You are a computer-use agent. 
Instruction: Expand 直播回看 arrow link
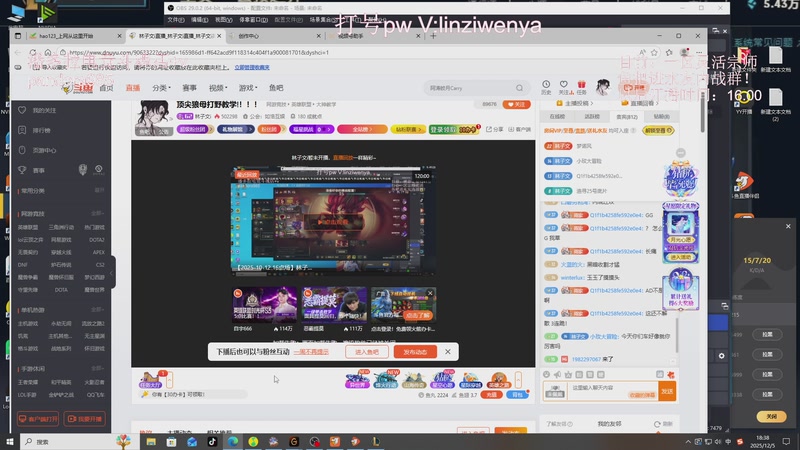[x=639, y=103]
